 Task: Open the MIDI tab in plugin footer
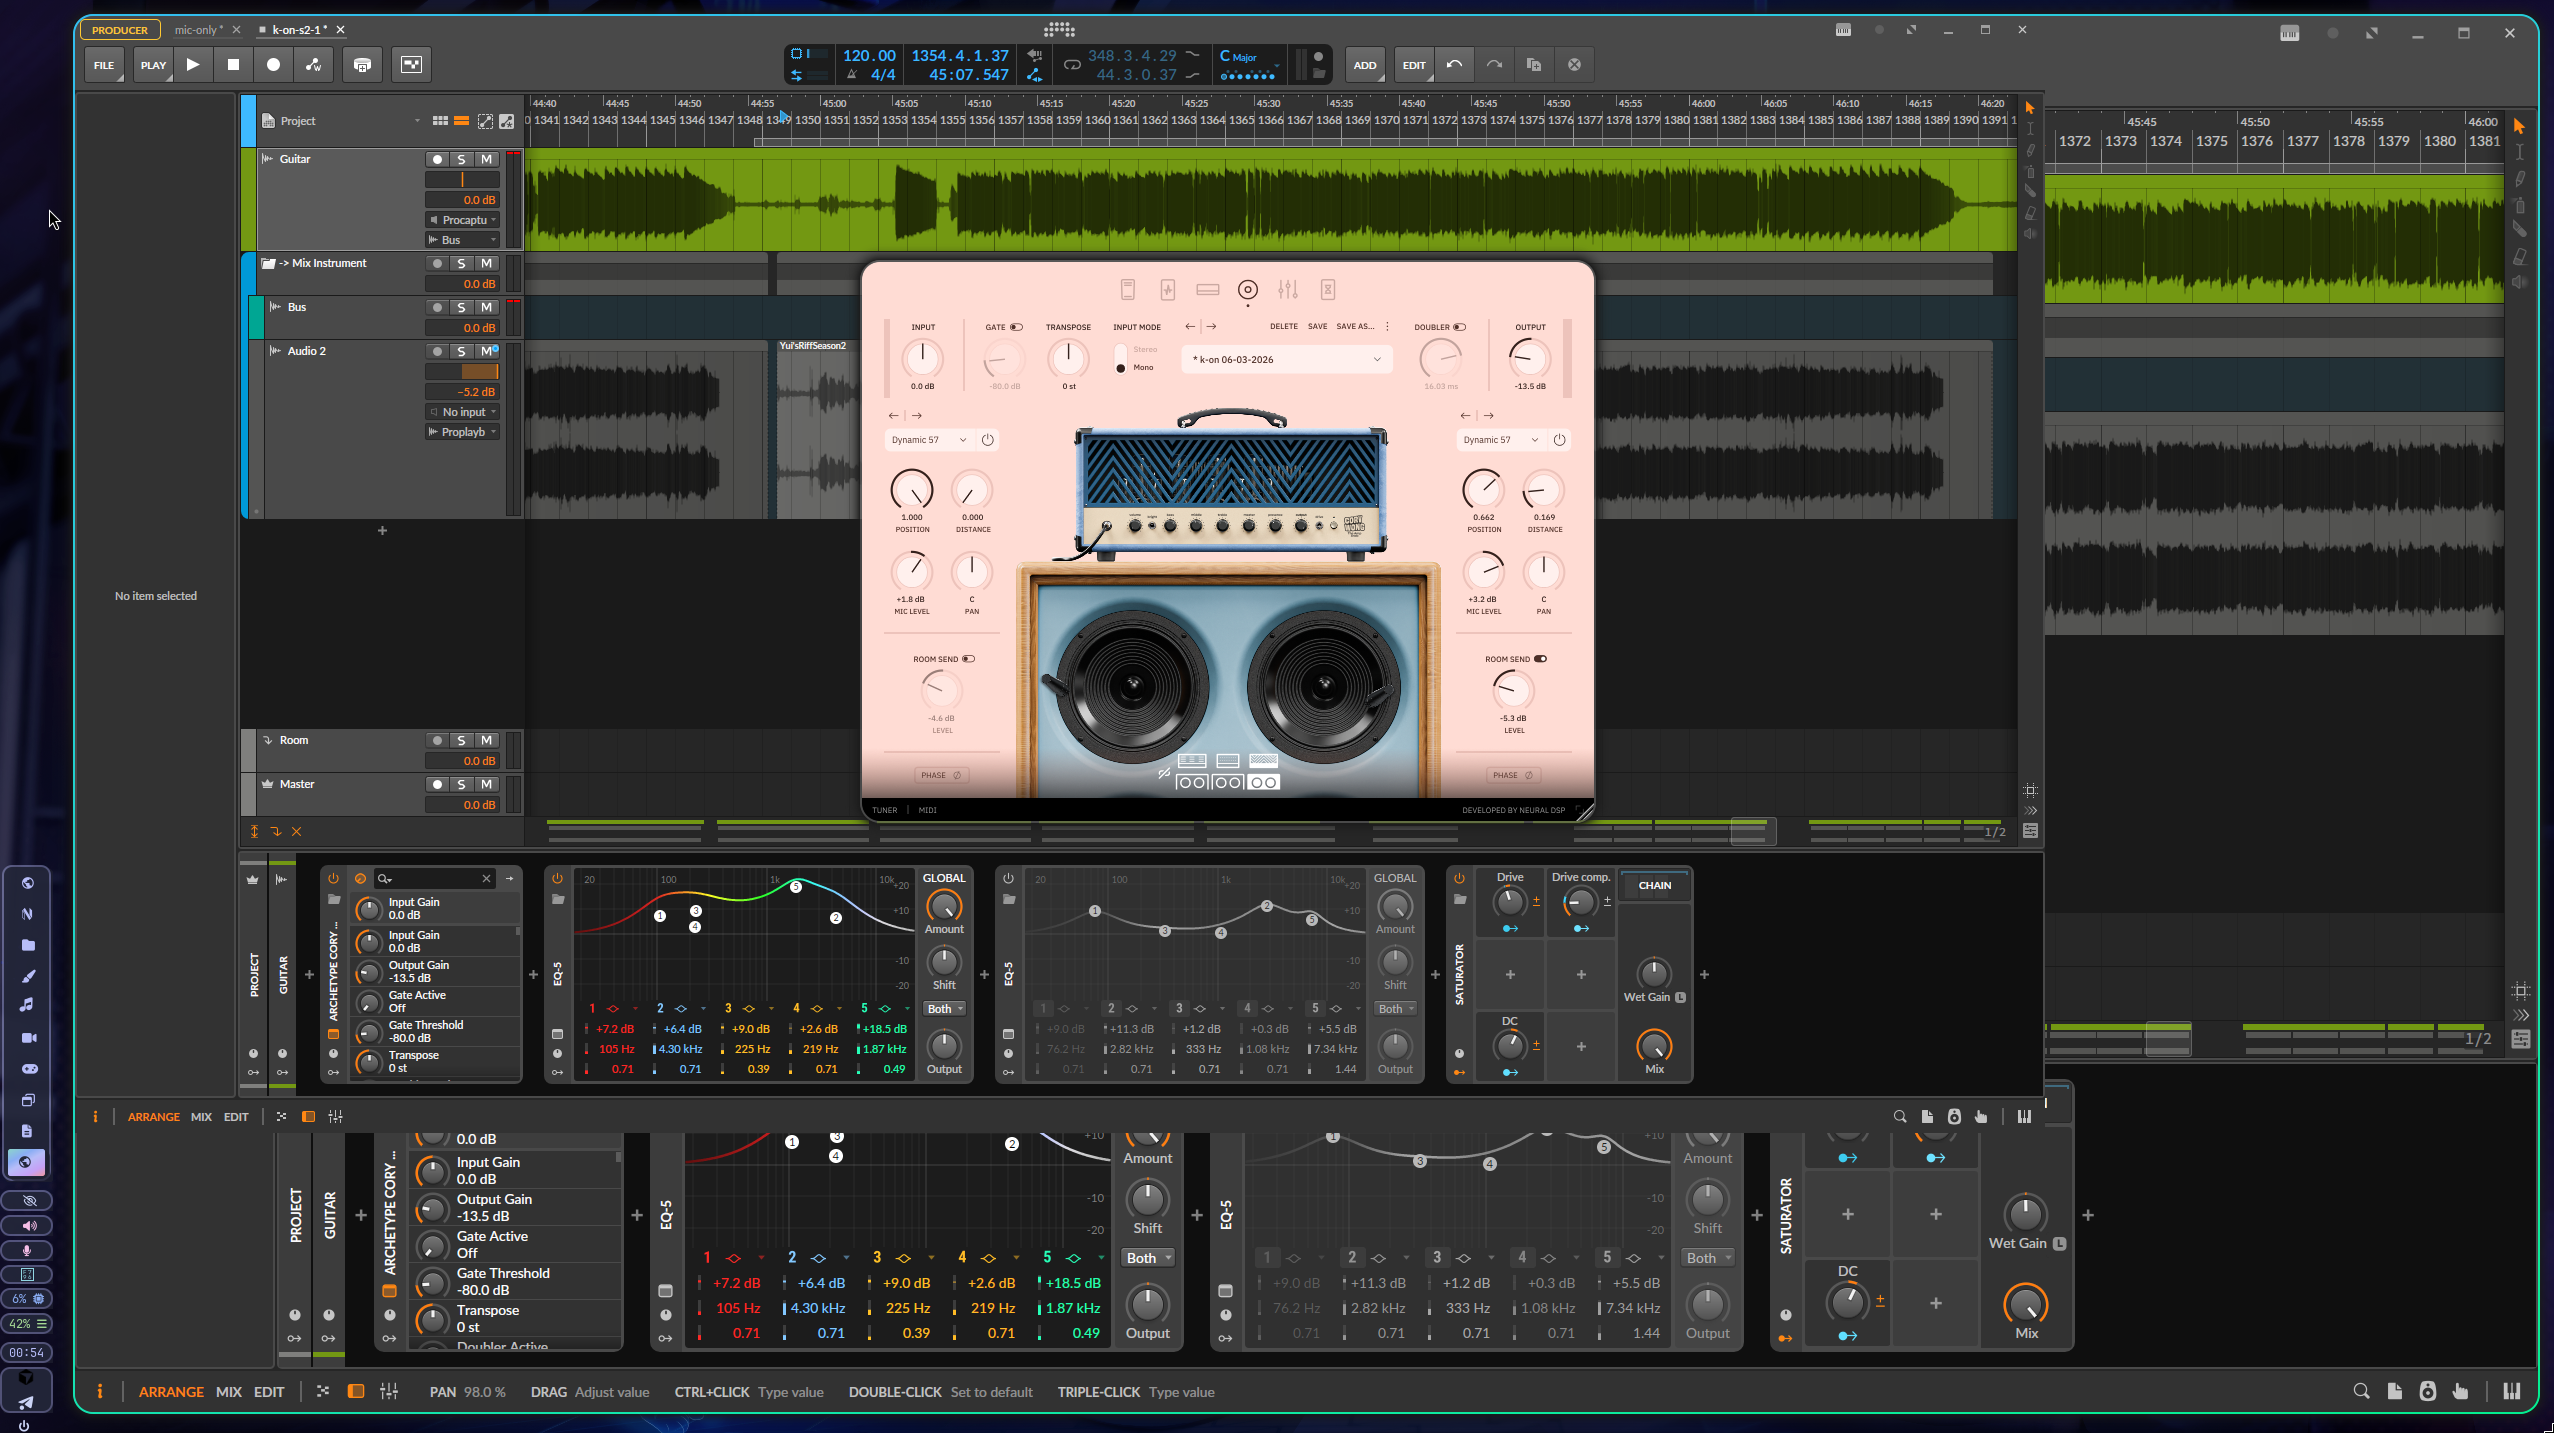pyautogui.click(x=928, y=811)
